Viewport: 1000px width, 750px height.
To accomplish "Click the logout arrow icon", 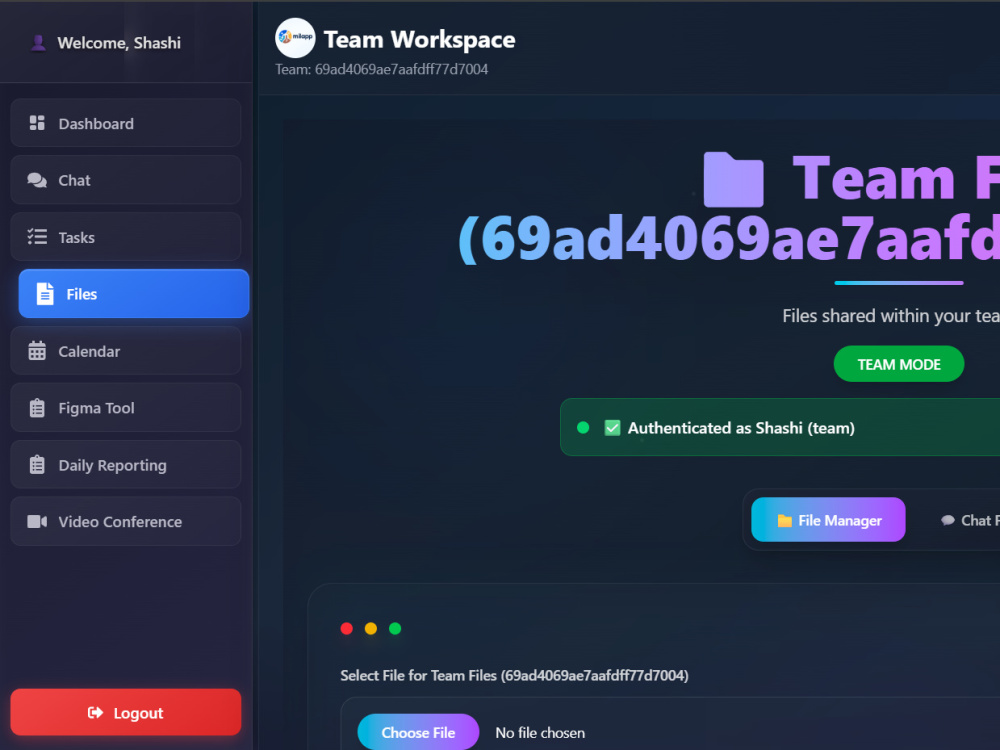I will click(95, 712).
